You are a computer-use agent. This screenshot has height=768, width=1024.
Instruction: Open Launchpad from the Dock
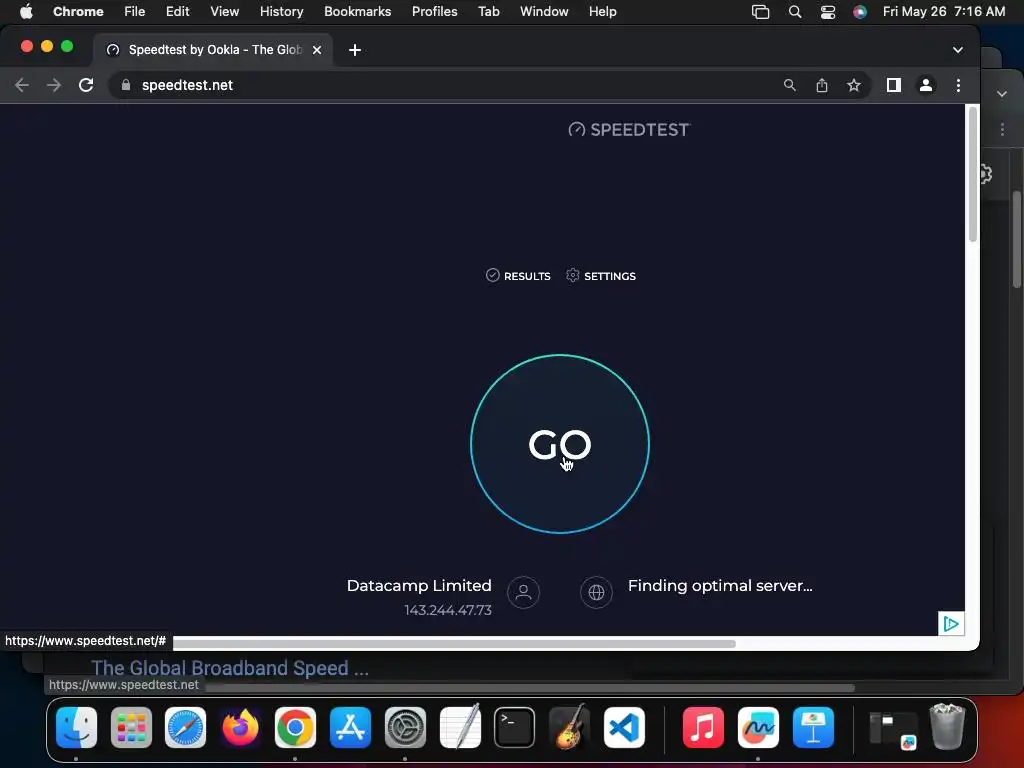click(131, 728)
